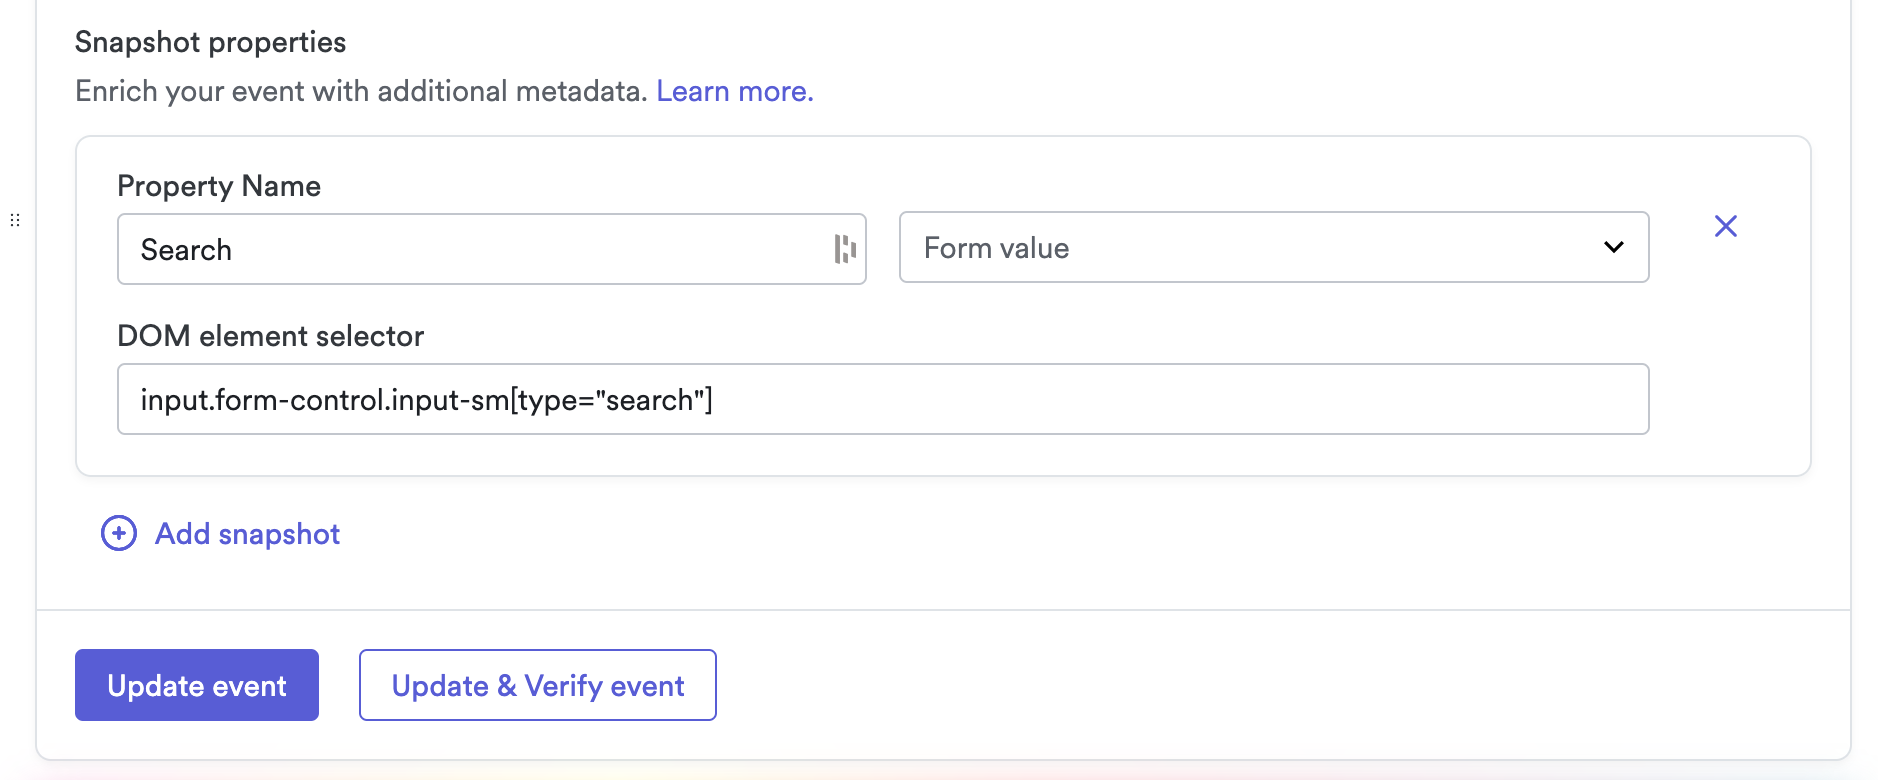Click the Enrich your event description text
Screen dimensions: 1878x780
[361, 91]
